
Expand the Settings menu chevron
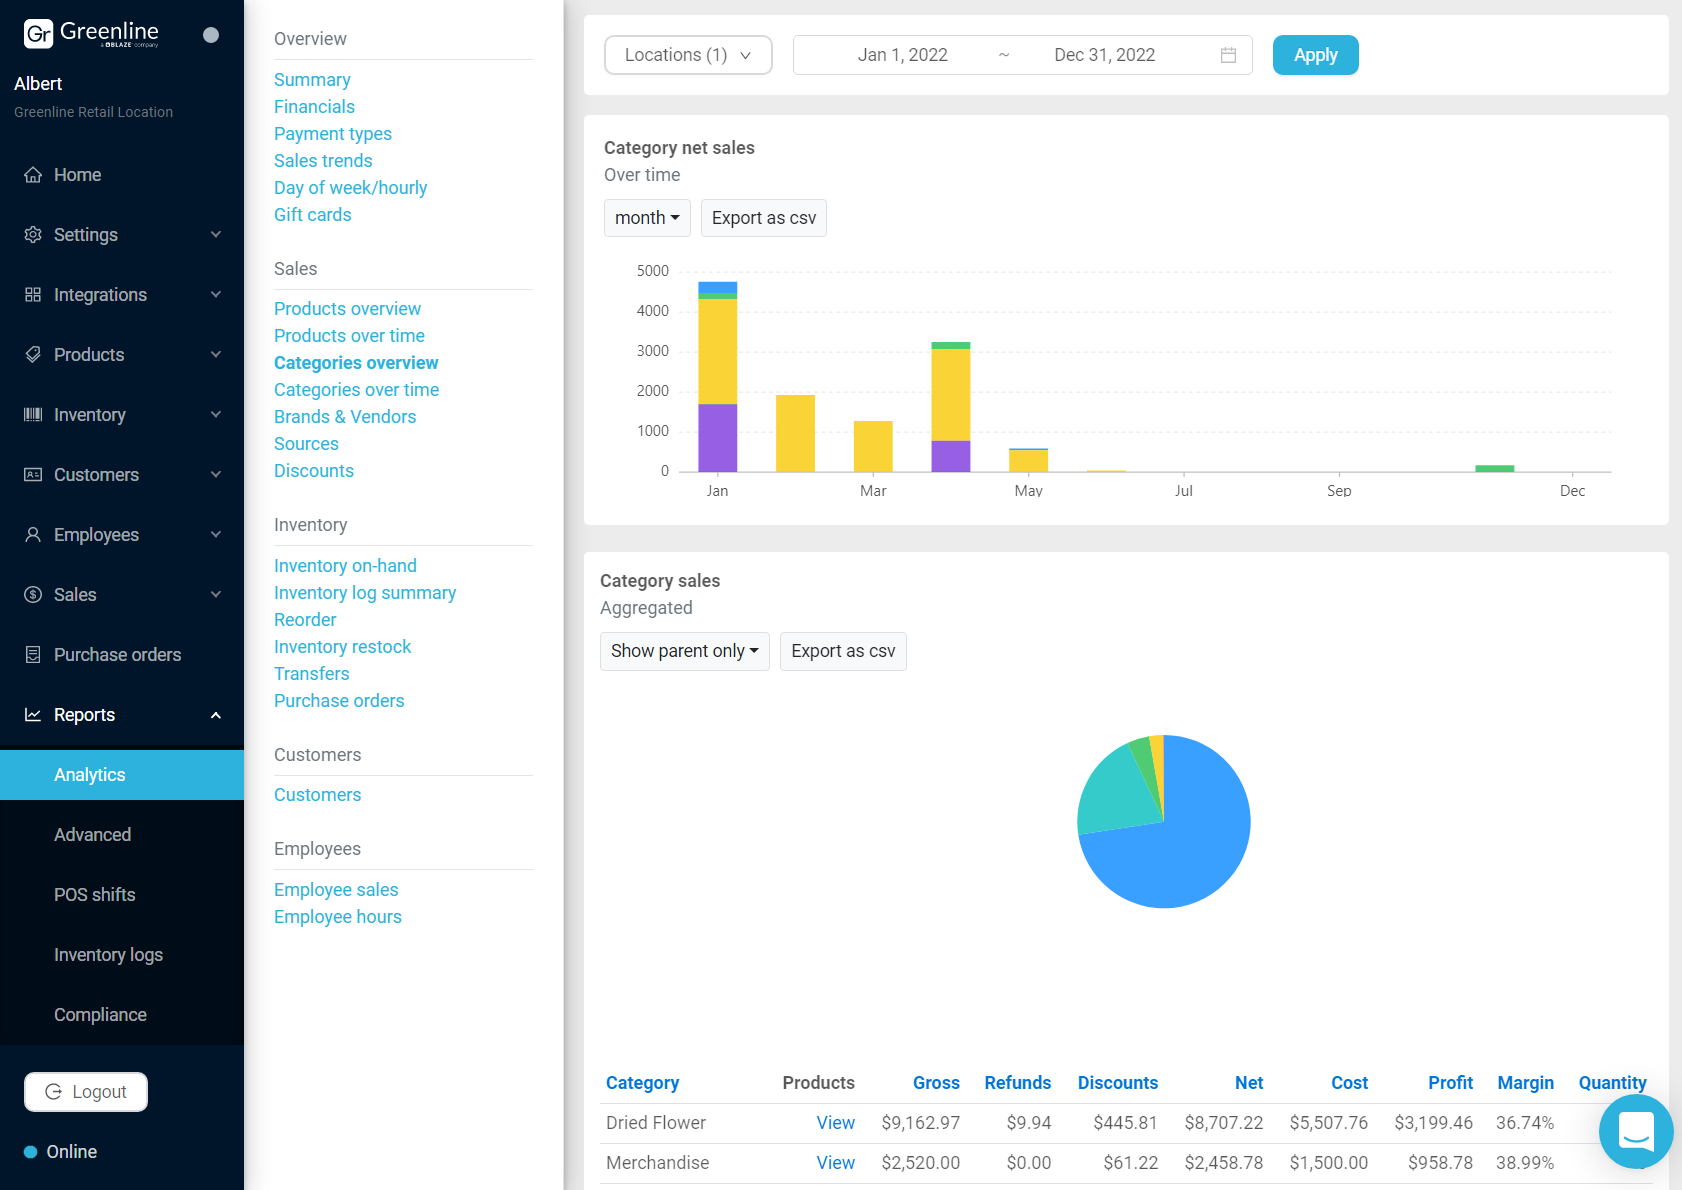(216, 235)
